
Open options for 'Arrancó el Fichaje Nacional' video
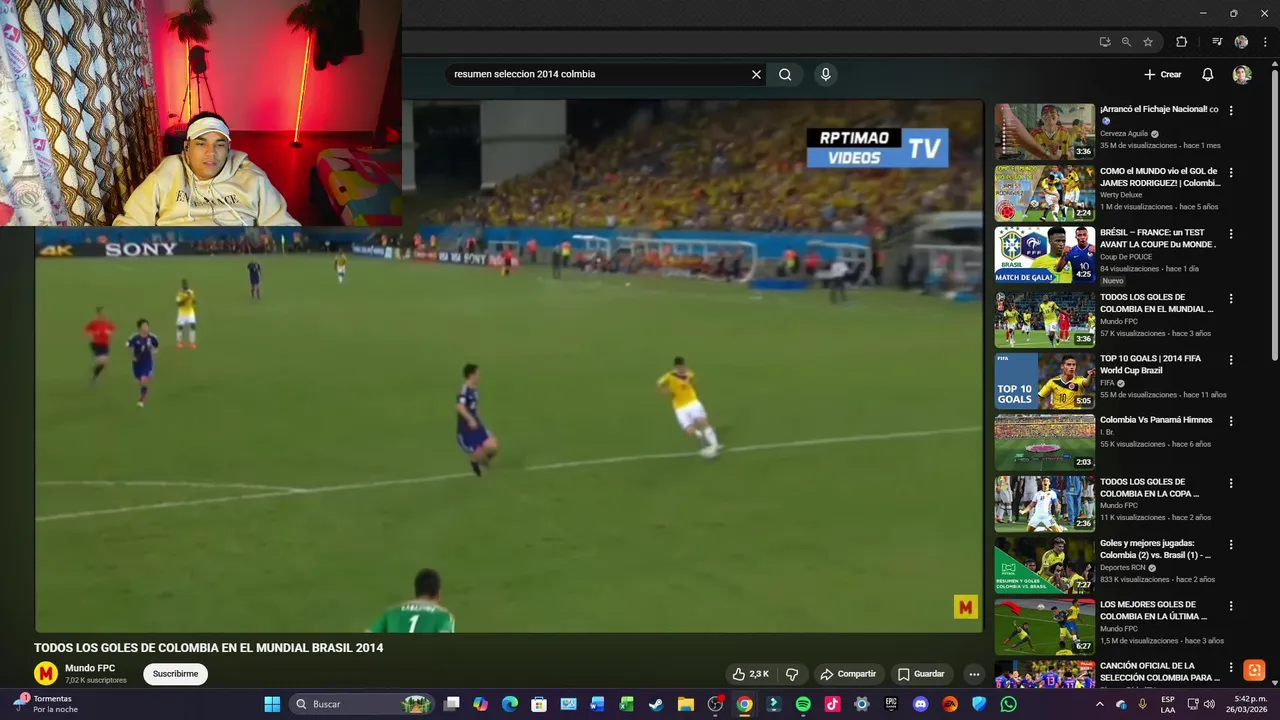pyautogui.click(x=1231, y=111)
